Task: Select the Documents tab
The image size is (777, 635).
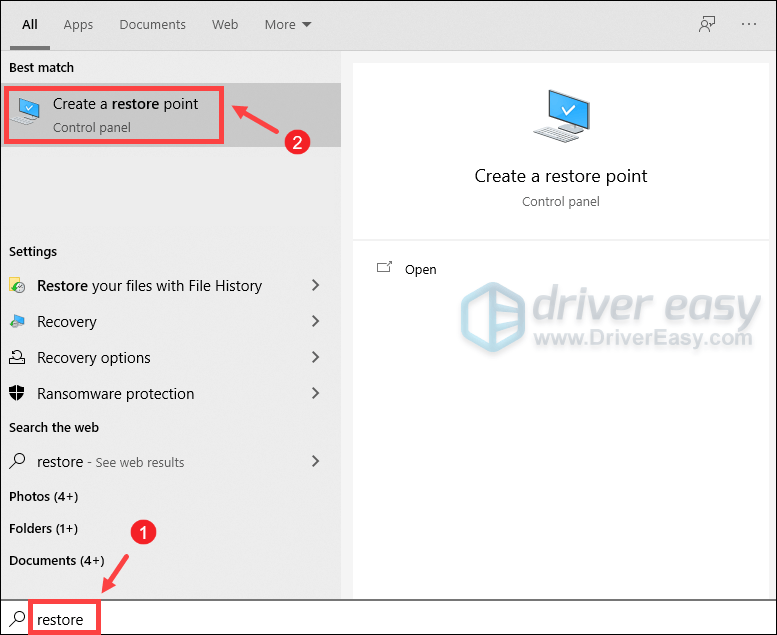Action: point(152,25)
